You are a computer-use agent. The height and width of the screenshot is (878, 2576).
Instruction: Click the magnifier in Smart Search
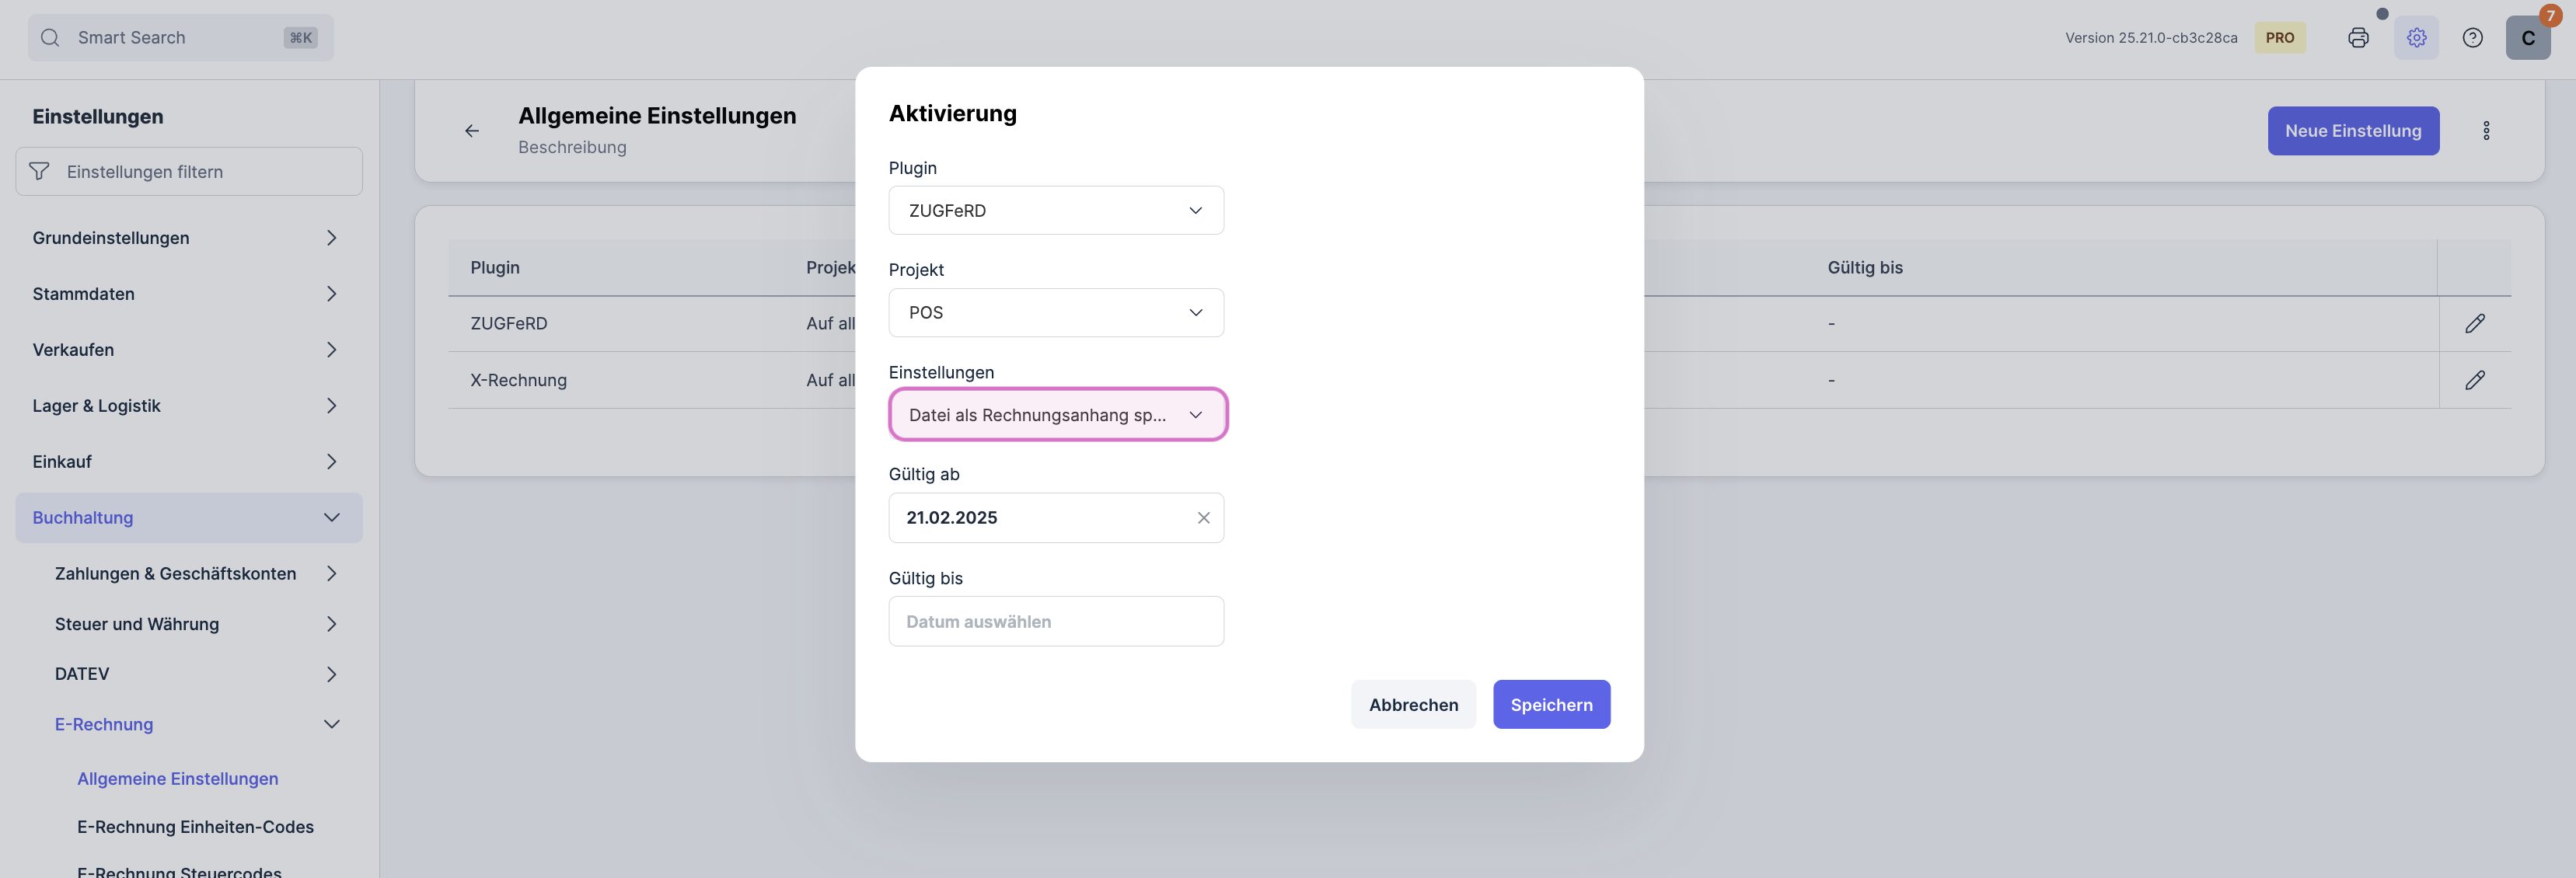(x=50, y=37)
